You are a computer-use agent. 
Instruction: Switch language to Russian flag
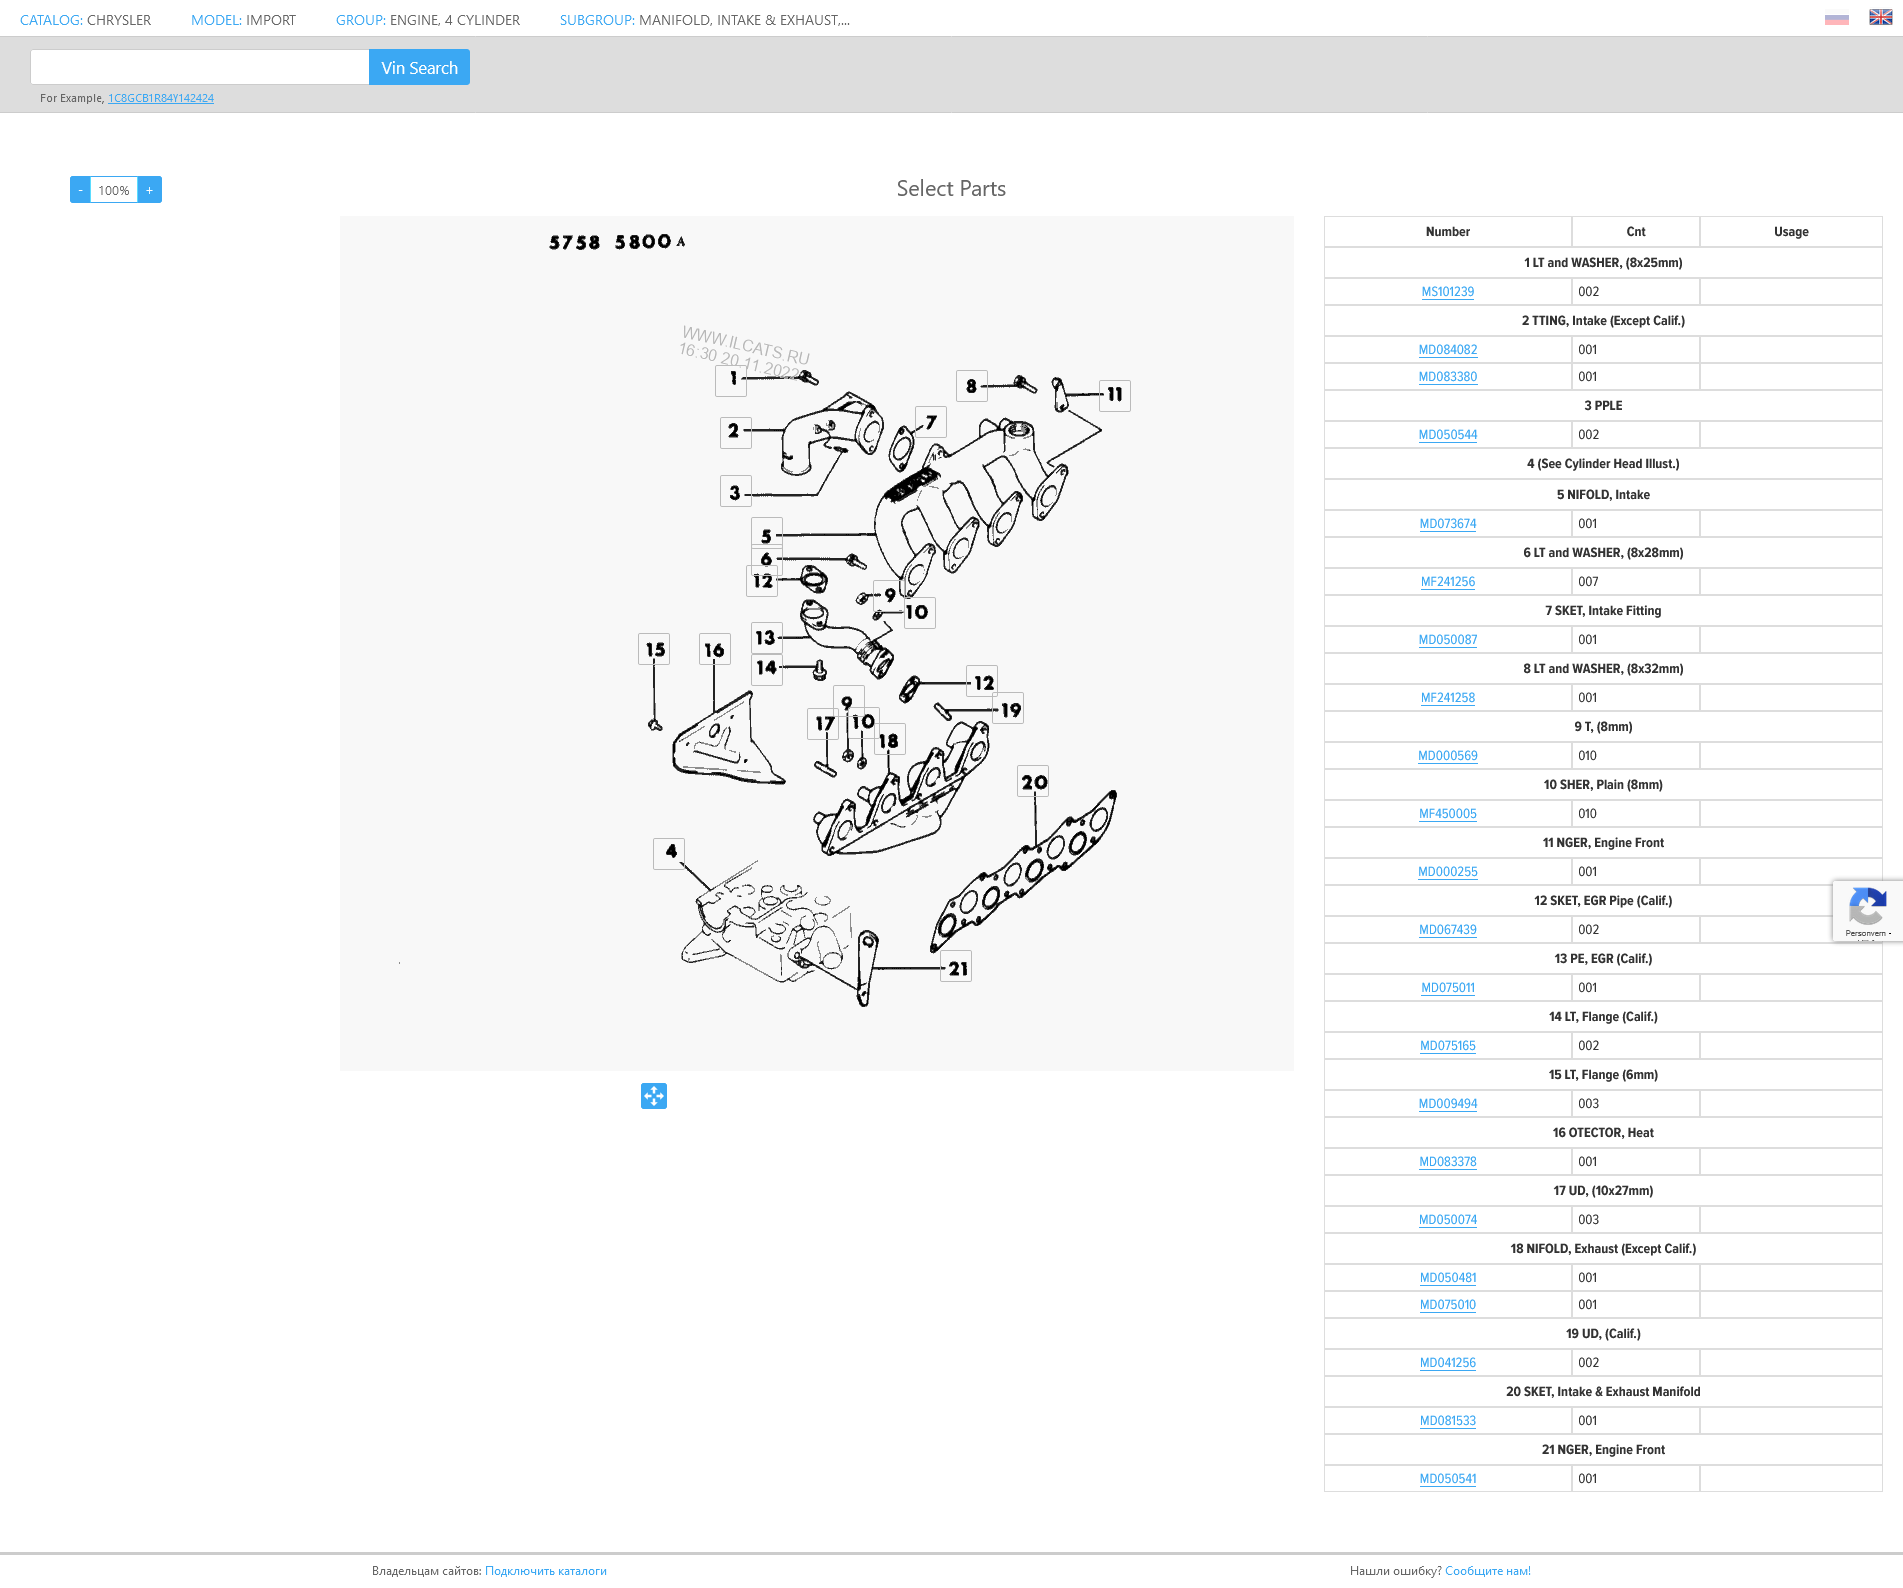point(1836,19)
